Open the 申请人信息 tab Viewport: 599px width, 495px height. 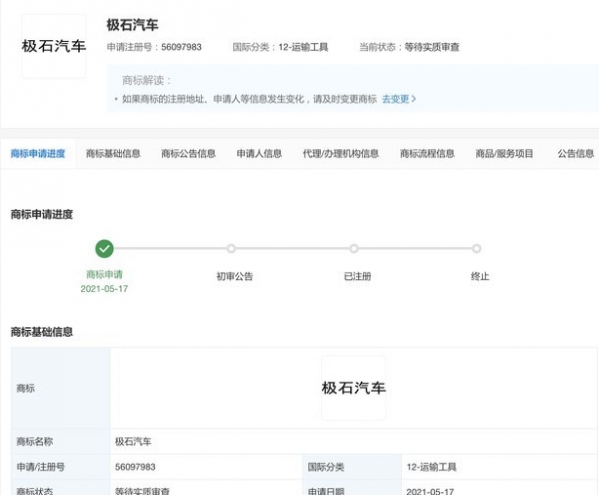pyautogui.click(x=259, y=154)
